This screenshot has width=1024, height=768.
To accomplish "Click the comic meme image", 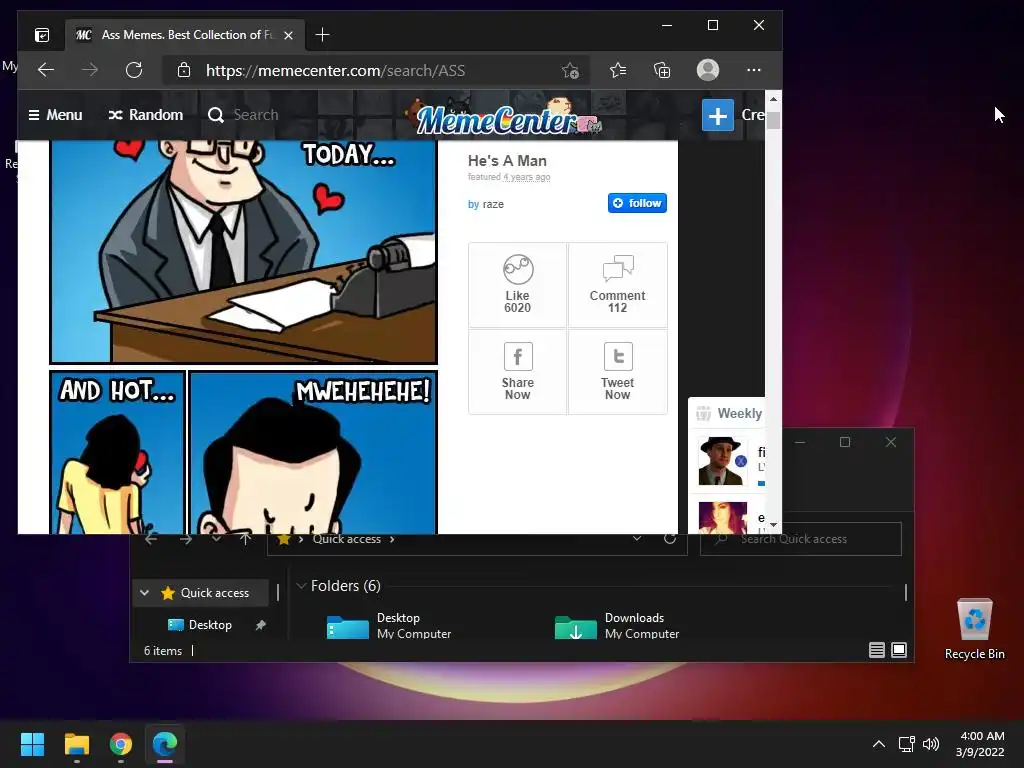I will coord(243,337).
